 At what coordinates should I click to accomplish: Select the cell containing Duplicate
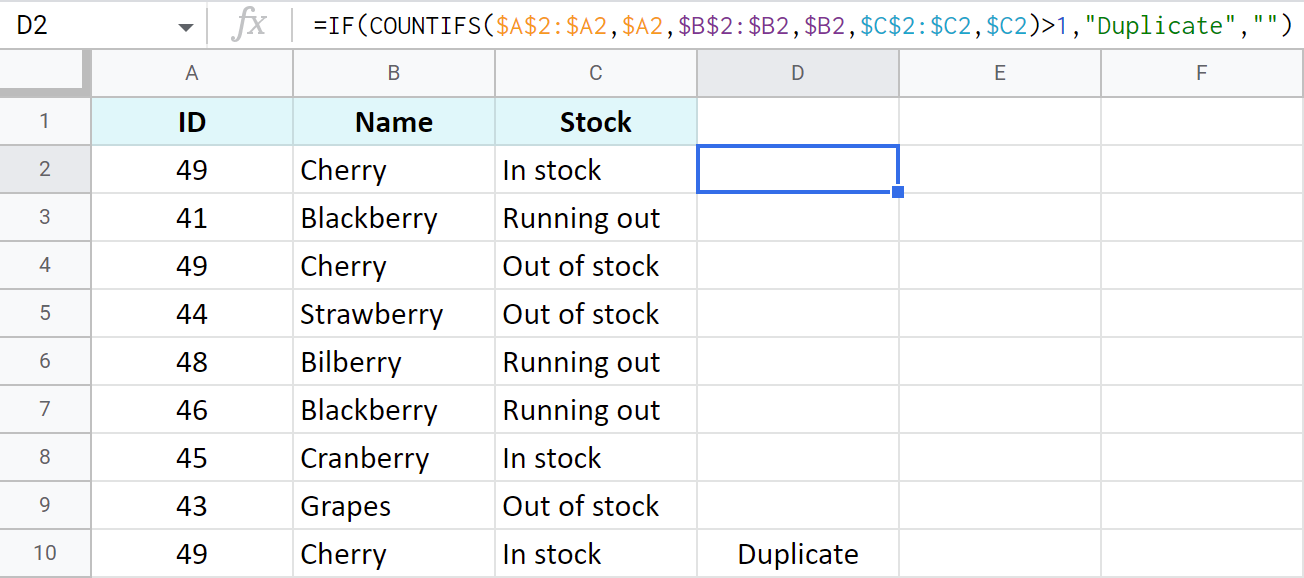click(x=797, y=553)
